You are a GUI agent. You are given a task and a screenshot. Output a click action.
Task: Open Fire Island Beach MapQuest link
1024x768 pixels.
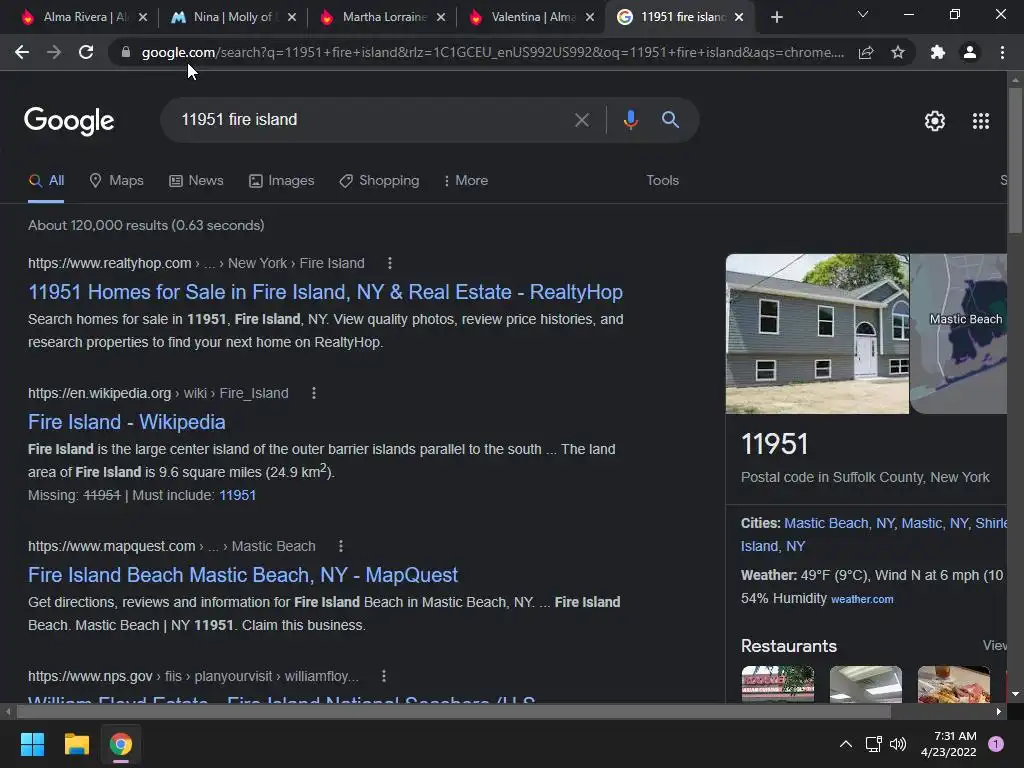pyautogui.click(x=243, y=575)
